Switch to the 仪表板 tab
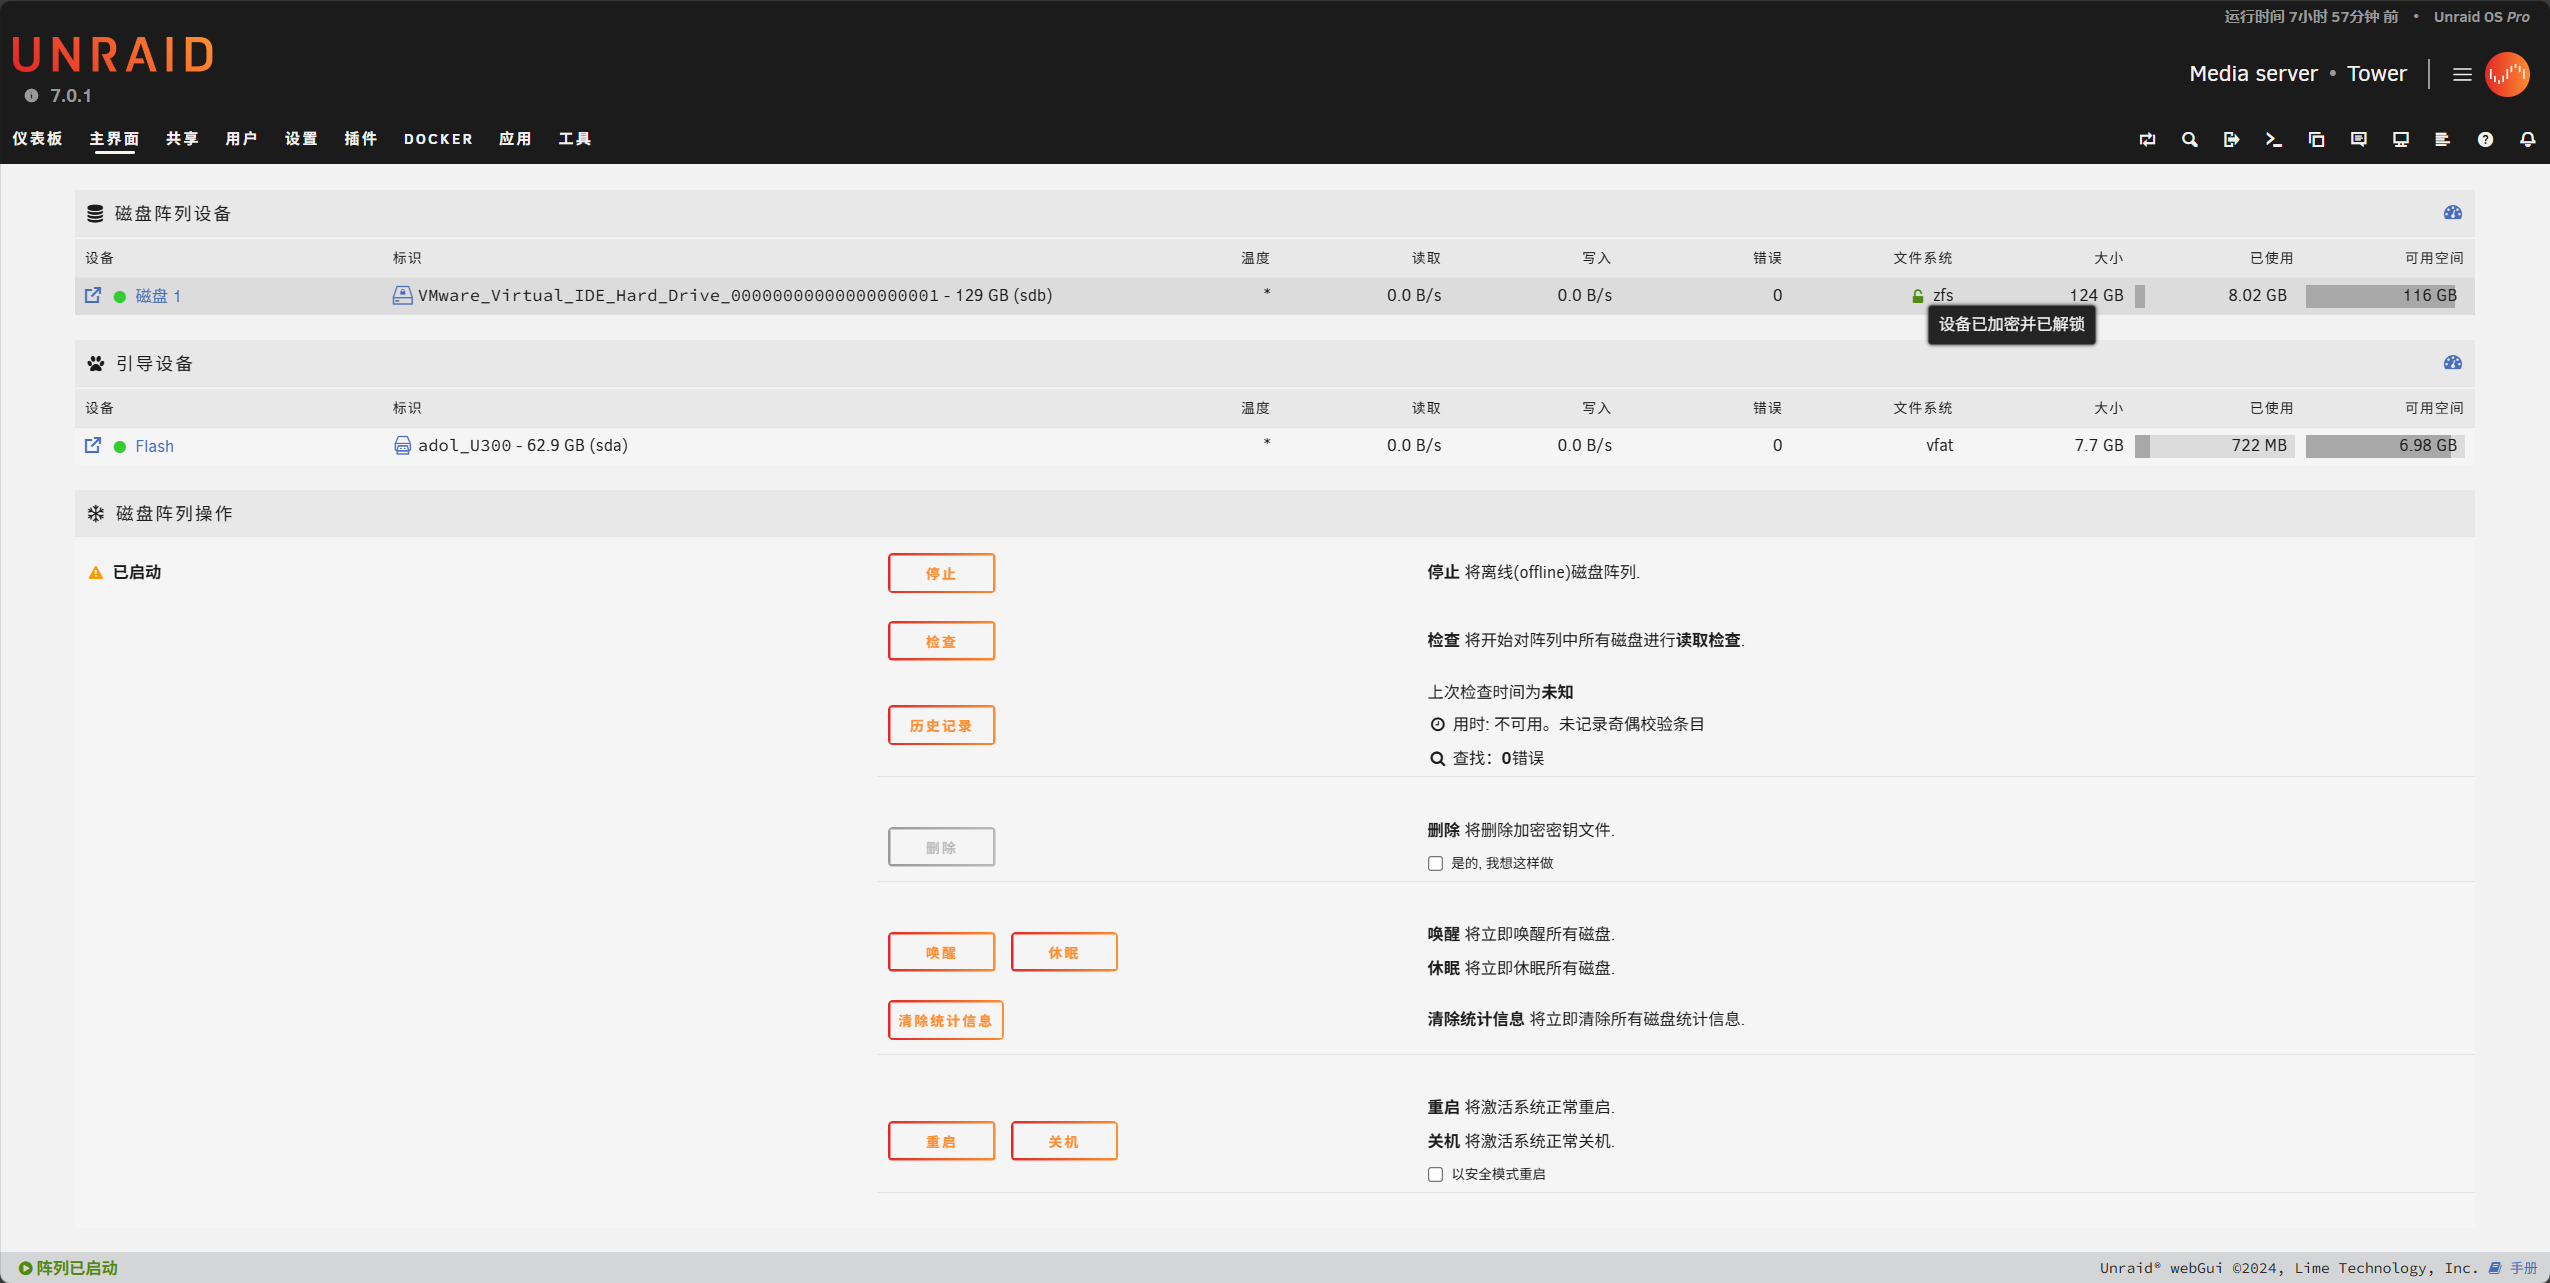Image resolution: width=2550 pixels, height=1283 pixels. click(x=37, y=139)
